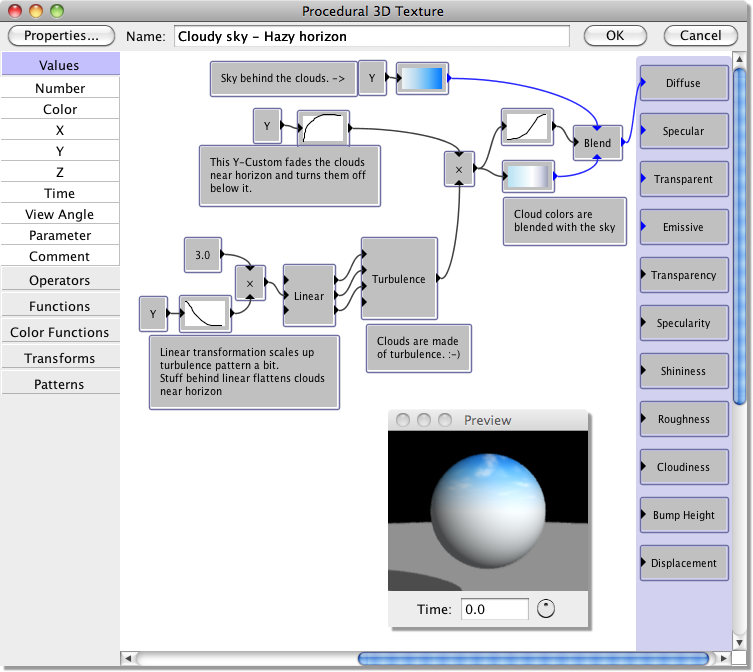The image size is (753, 672).
Task: Select View Angle from the Values list
Action: click(60, 214)
